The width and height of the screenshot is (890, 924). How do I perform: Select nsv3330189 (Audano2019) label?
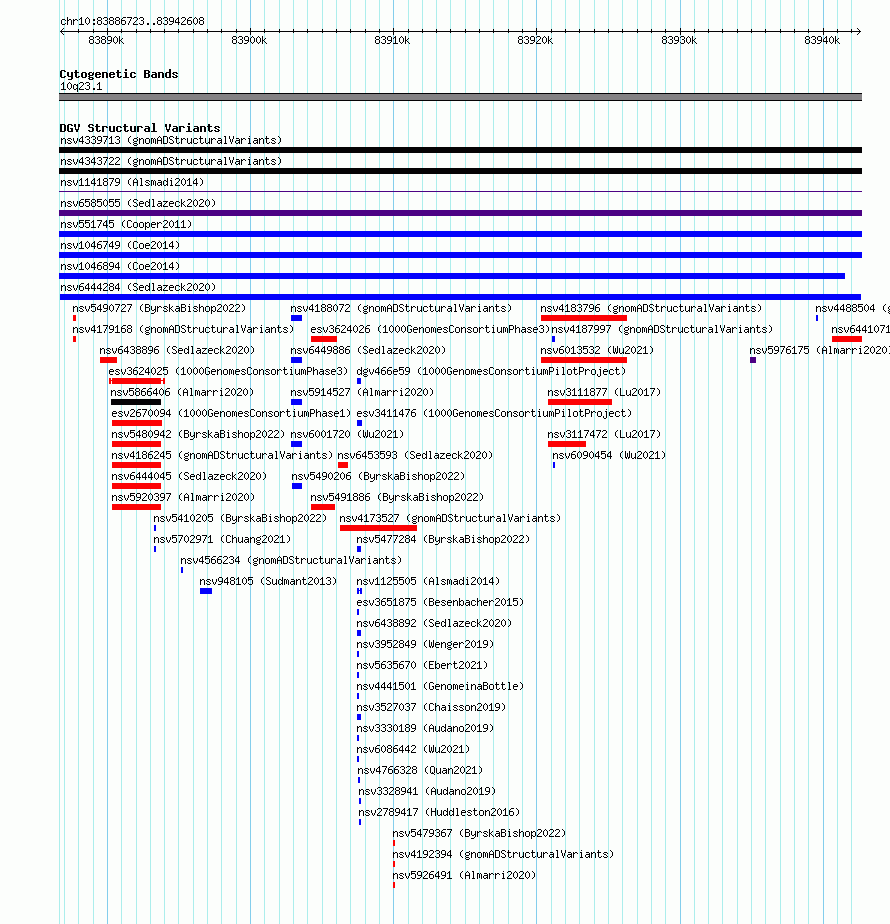(x=426, y=728)
